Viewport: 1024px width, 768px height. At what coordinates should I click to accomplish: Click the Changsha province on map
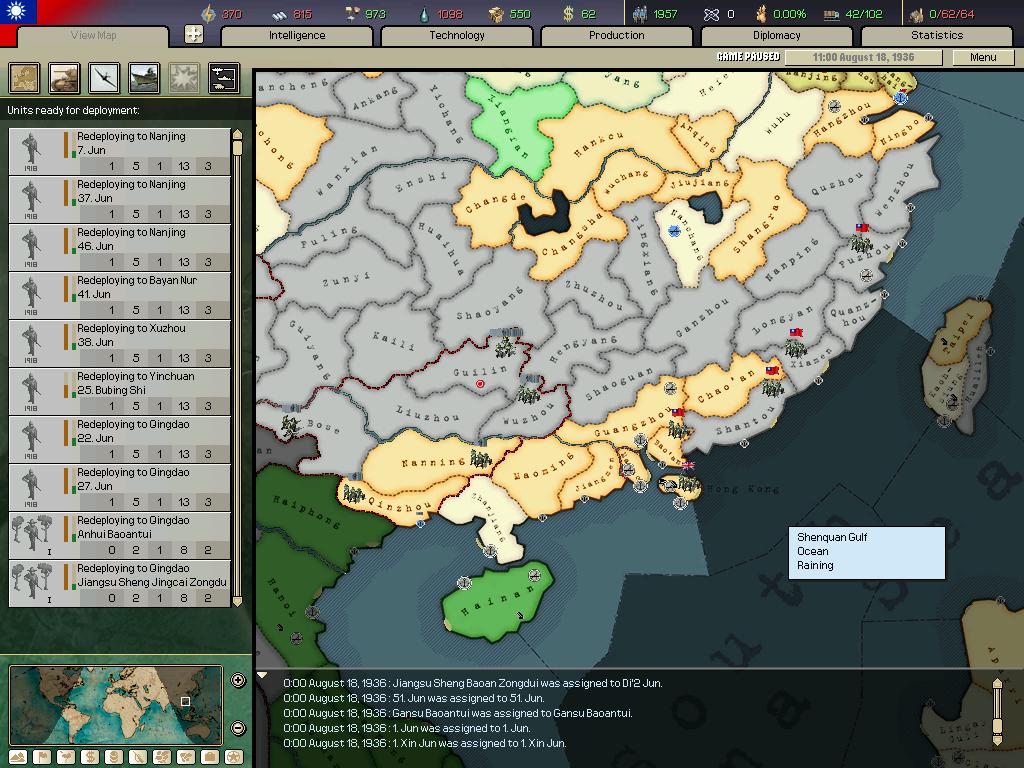click(569, 239)
